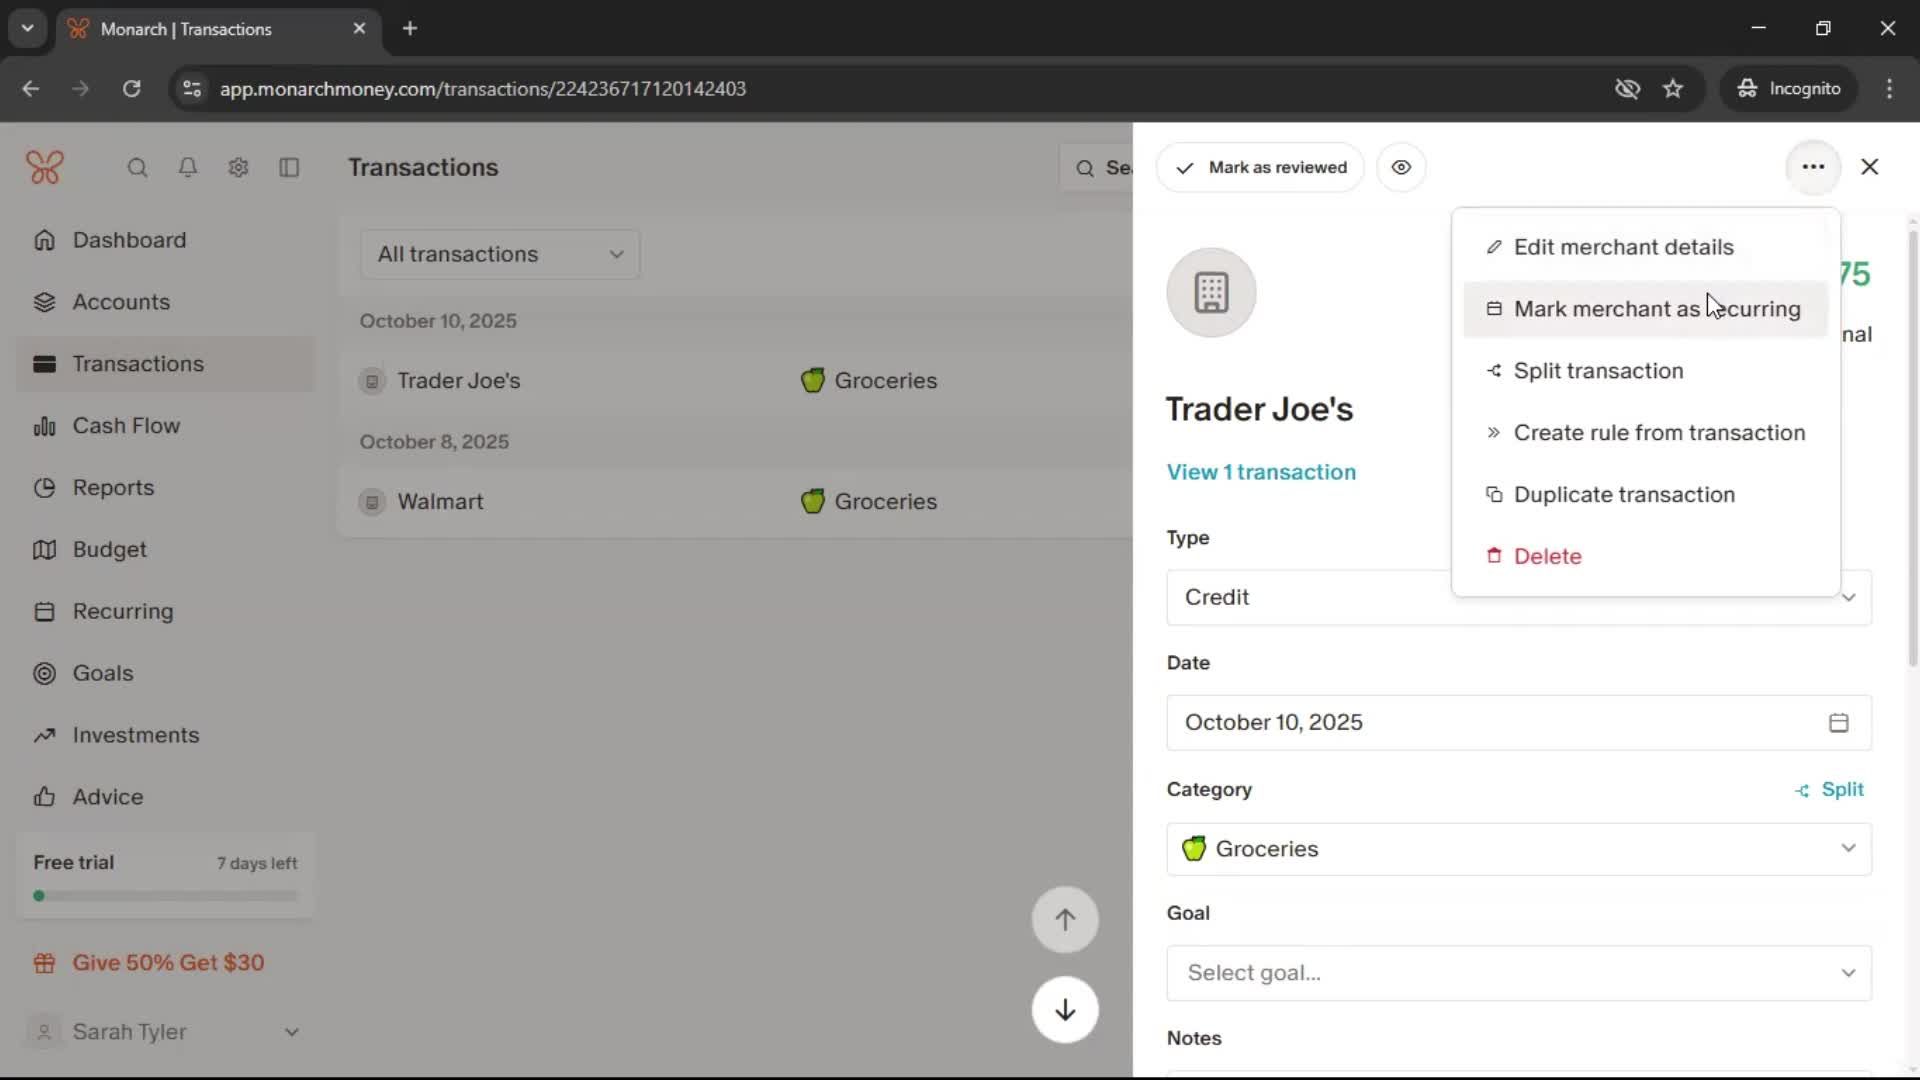Collapse sidebar with panel icon
The height and width of the screenshot is (1080, 1920).
[289, 167]
